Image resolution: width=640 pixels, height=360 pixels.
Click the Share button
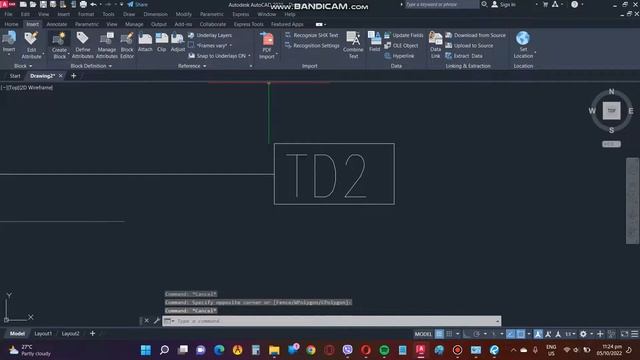coord(138,4)
